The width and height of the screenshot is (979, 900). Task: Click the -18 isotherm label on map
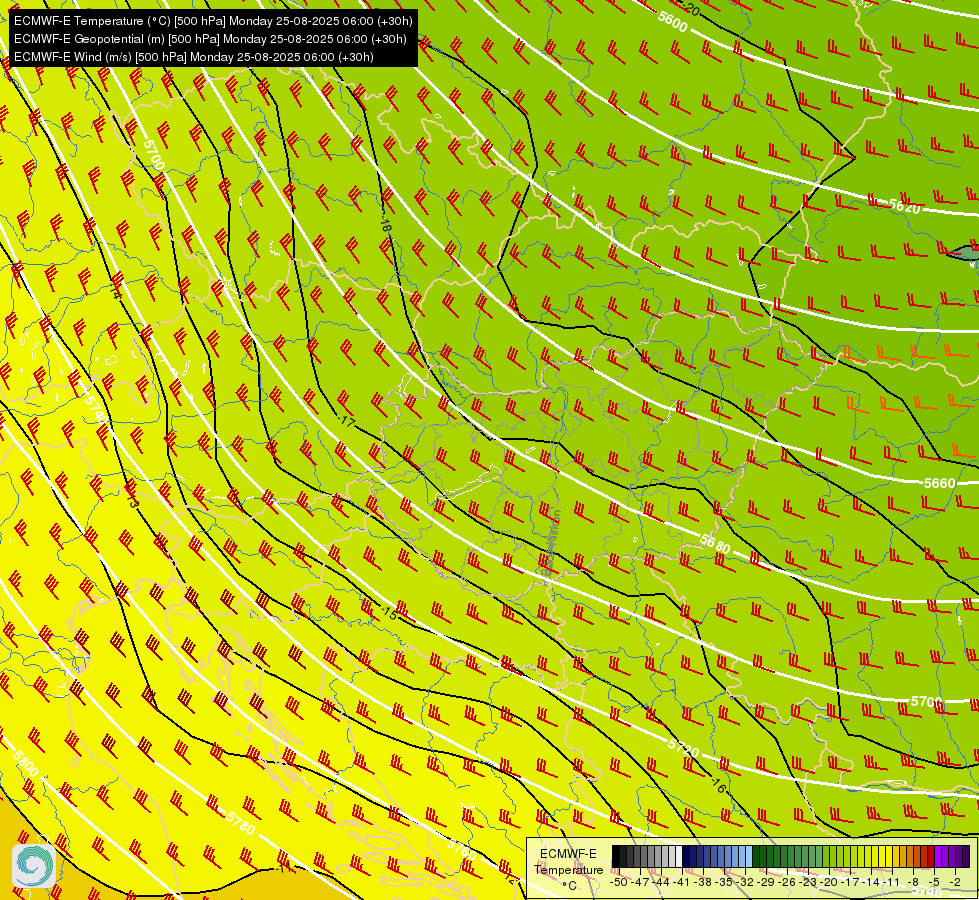pyautogui.click(x=385, y=225)
